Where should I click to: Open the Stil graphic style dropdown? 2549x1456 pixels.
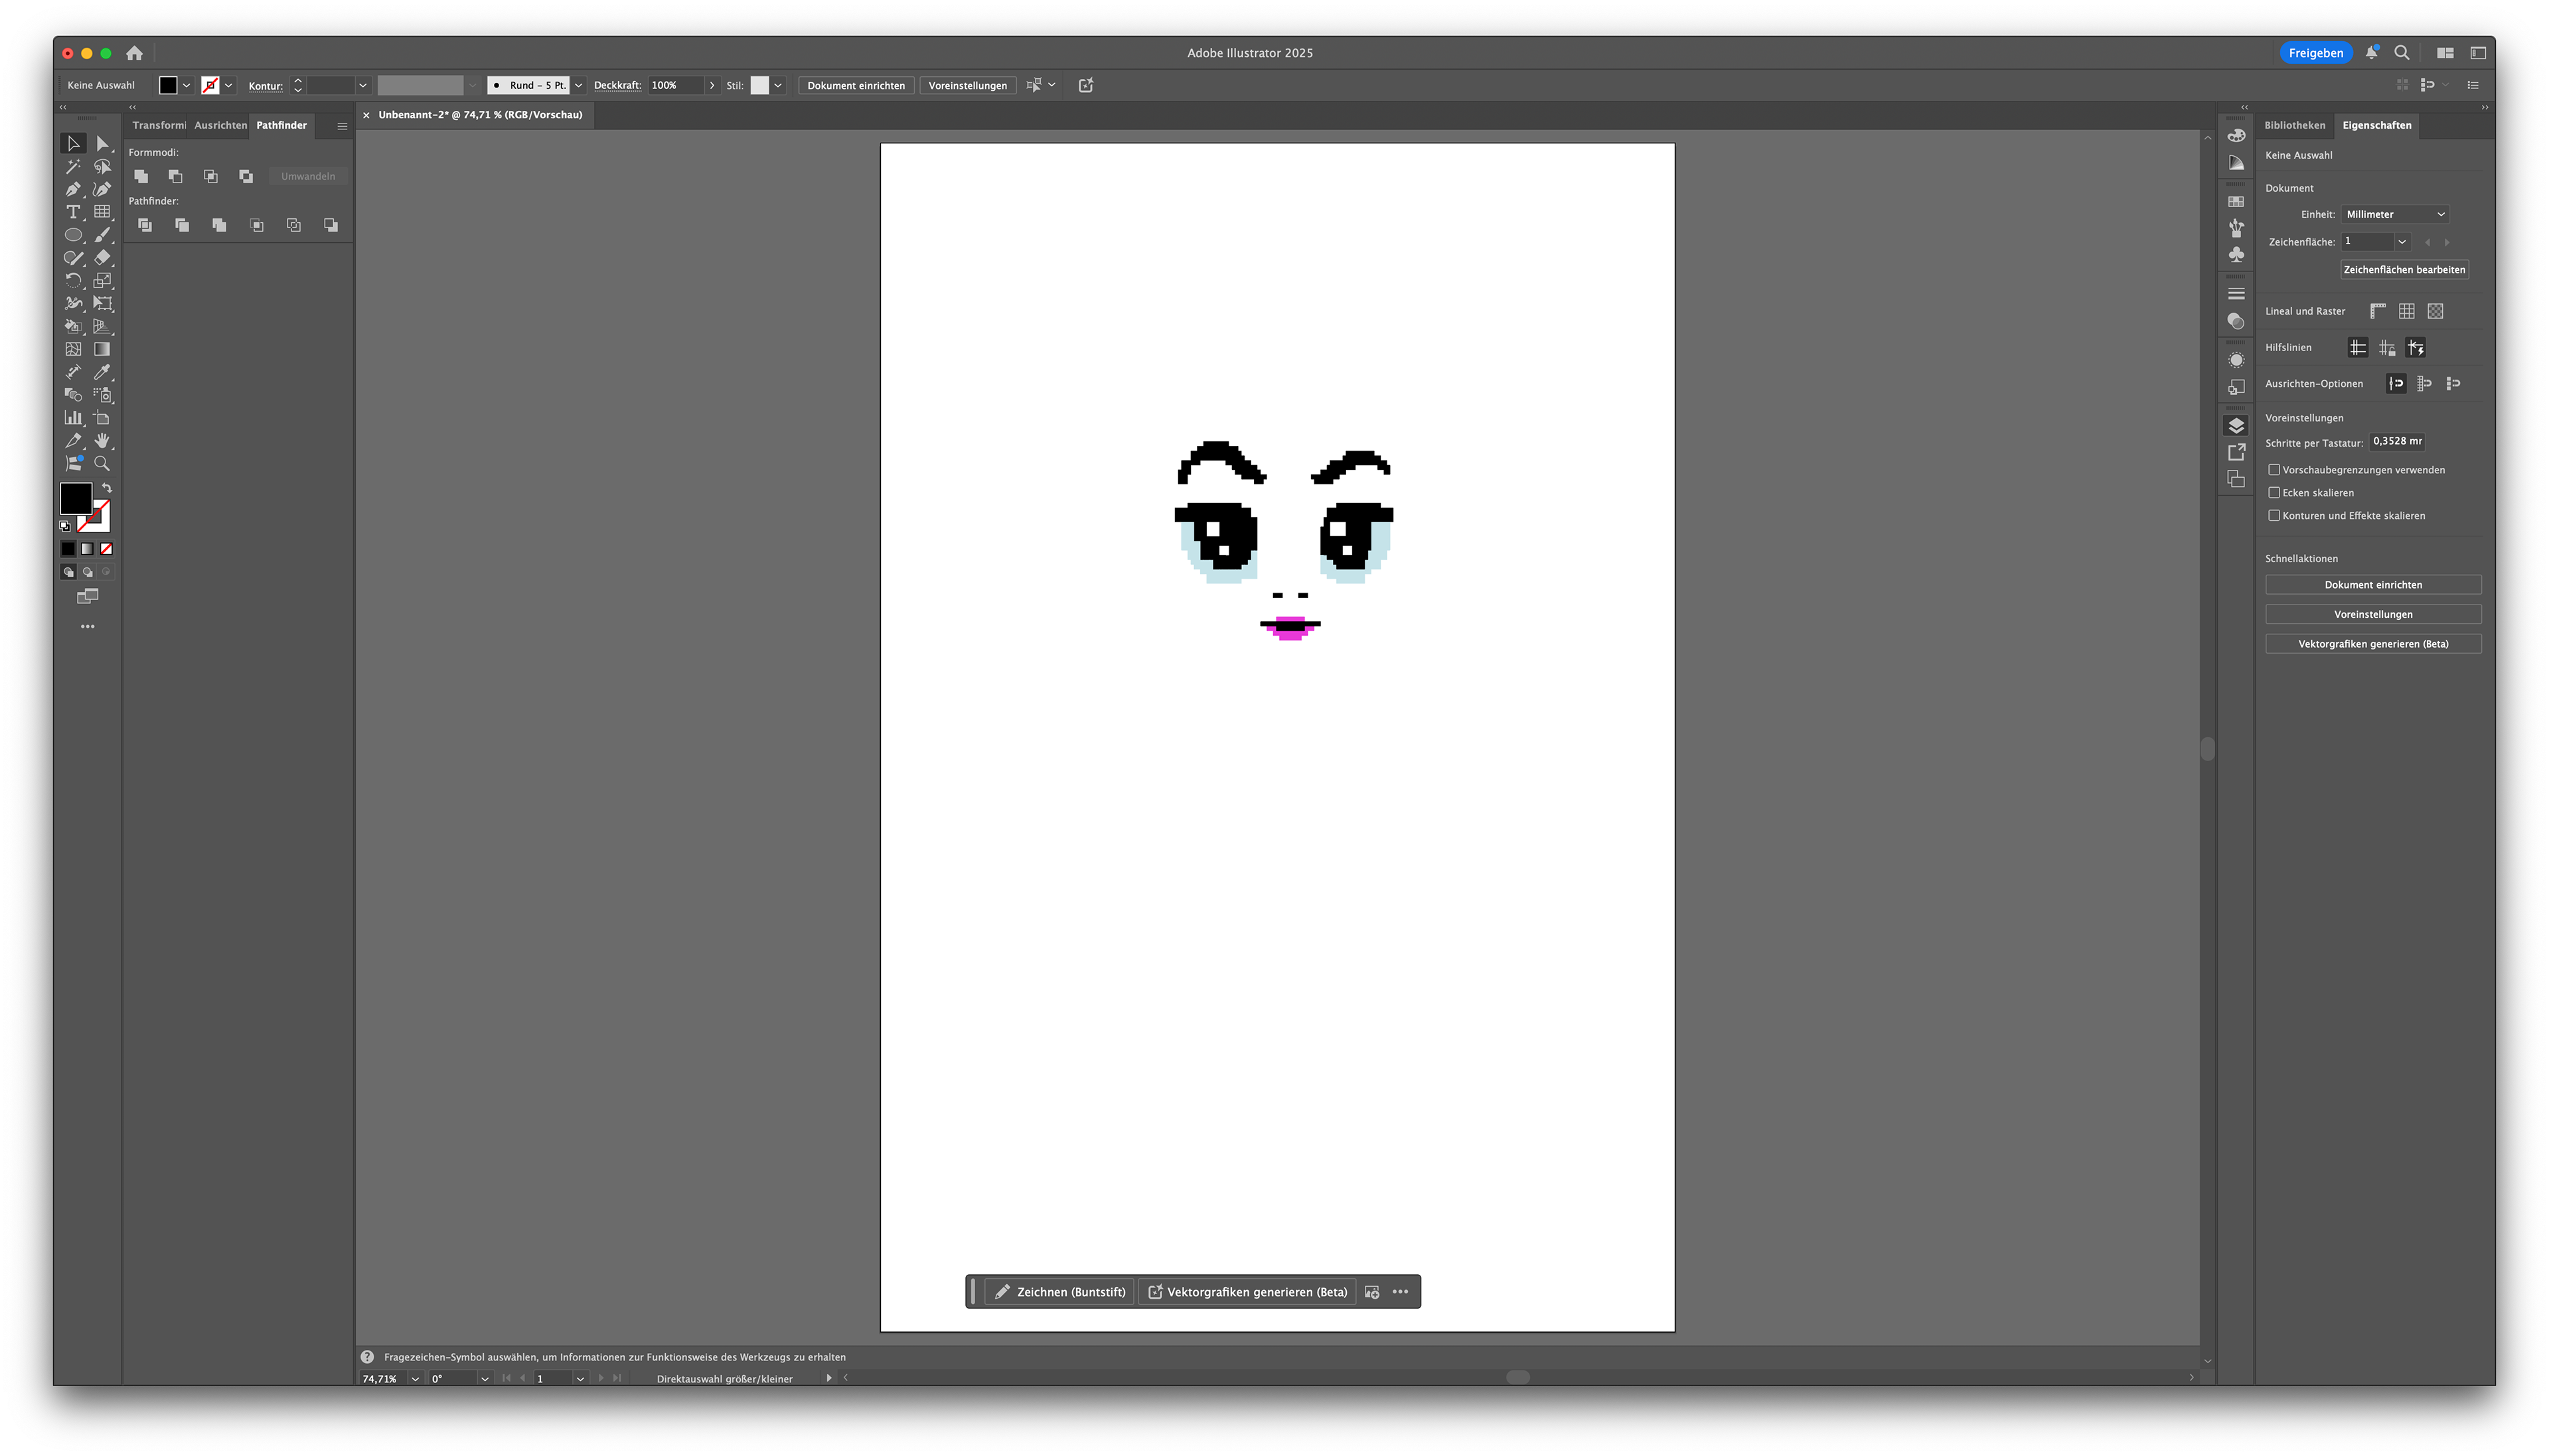tap(777, 85)
